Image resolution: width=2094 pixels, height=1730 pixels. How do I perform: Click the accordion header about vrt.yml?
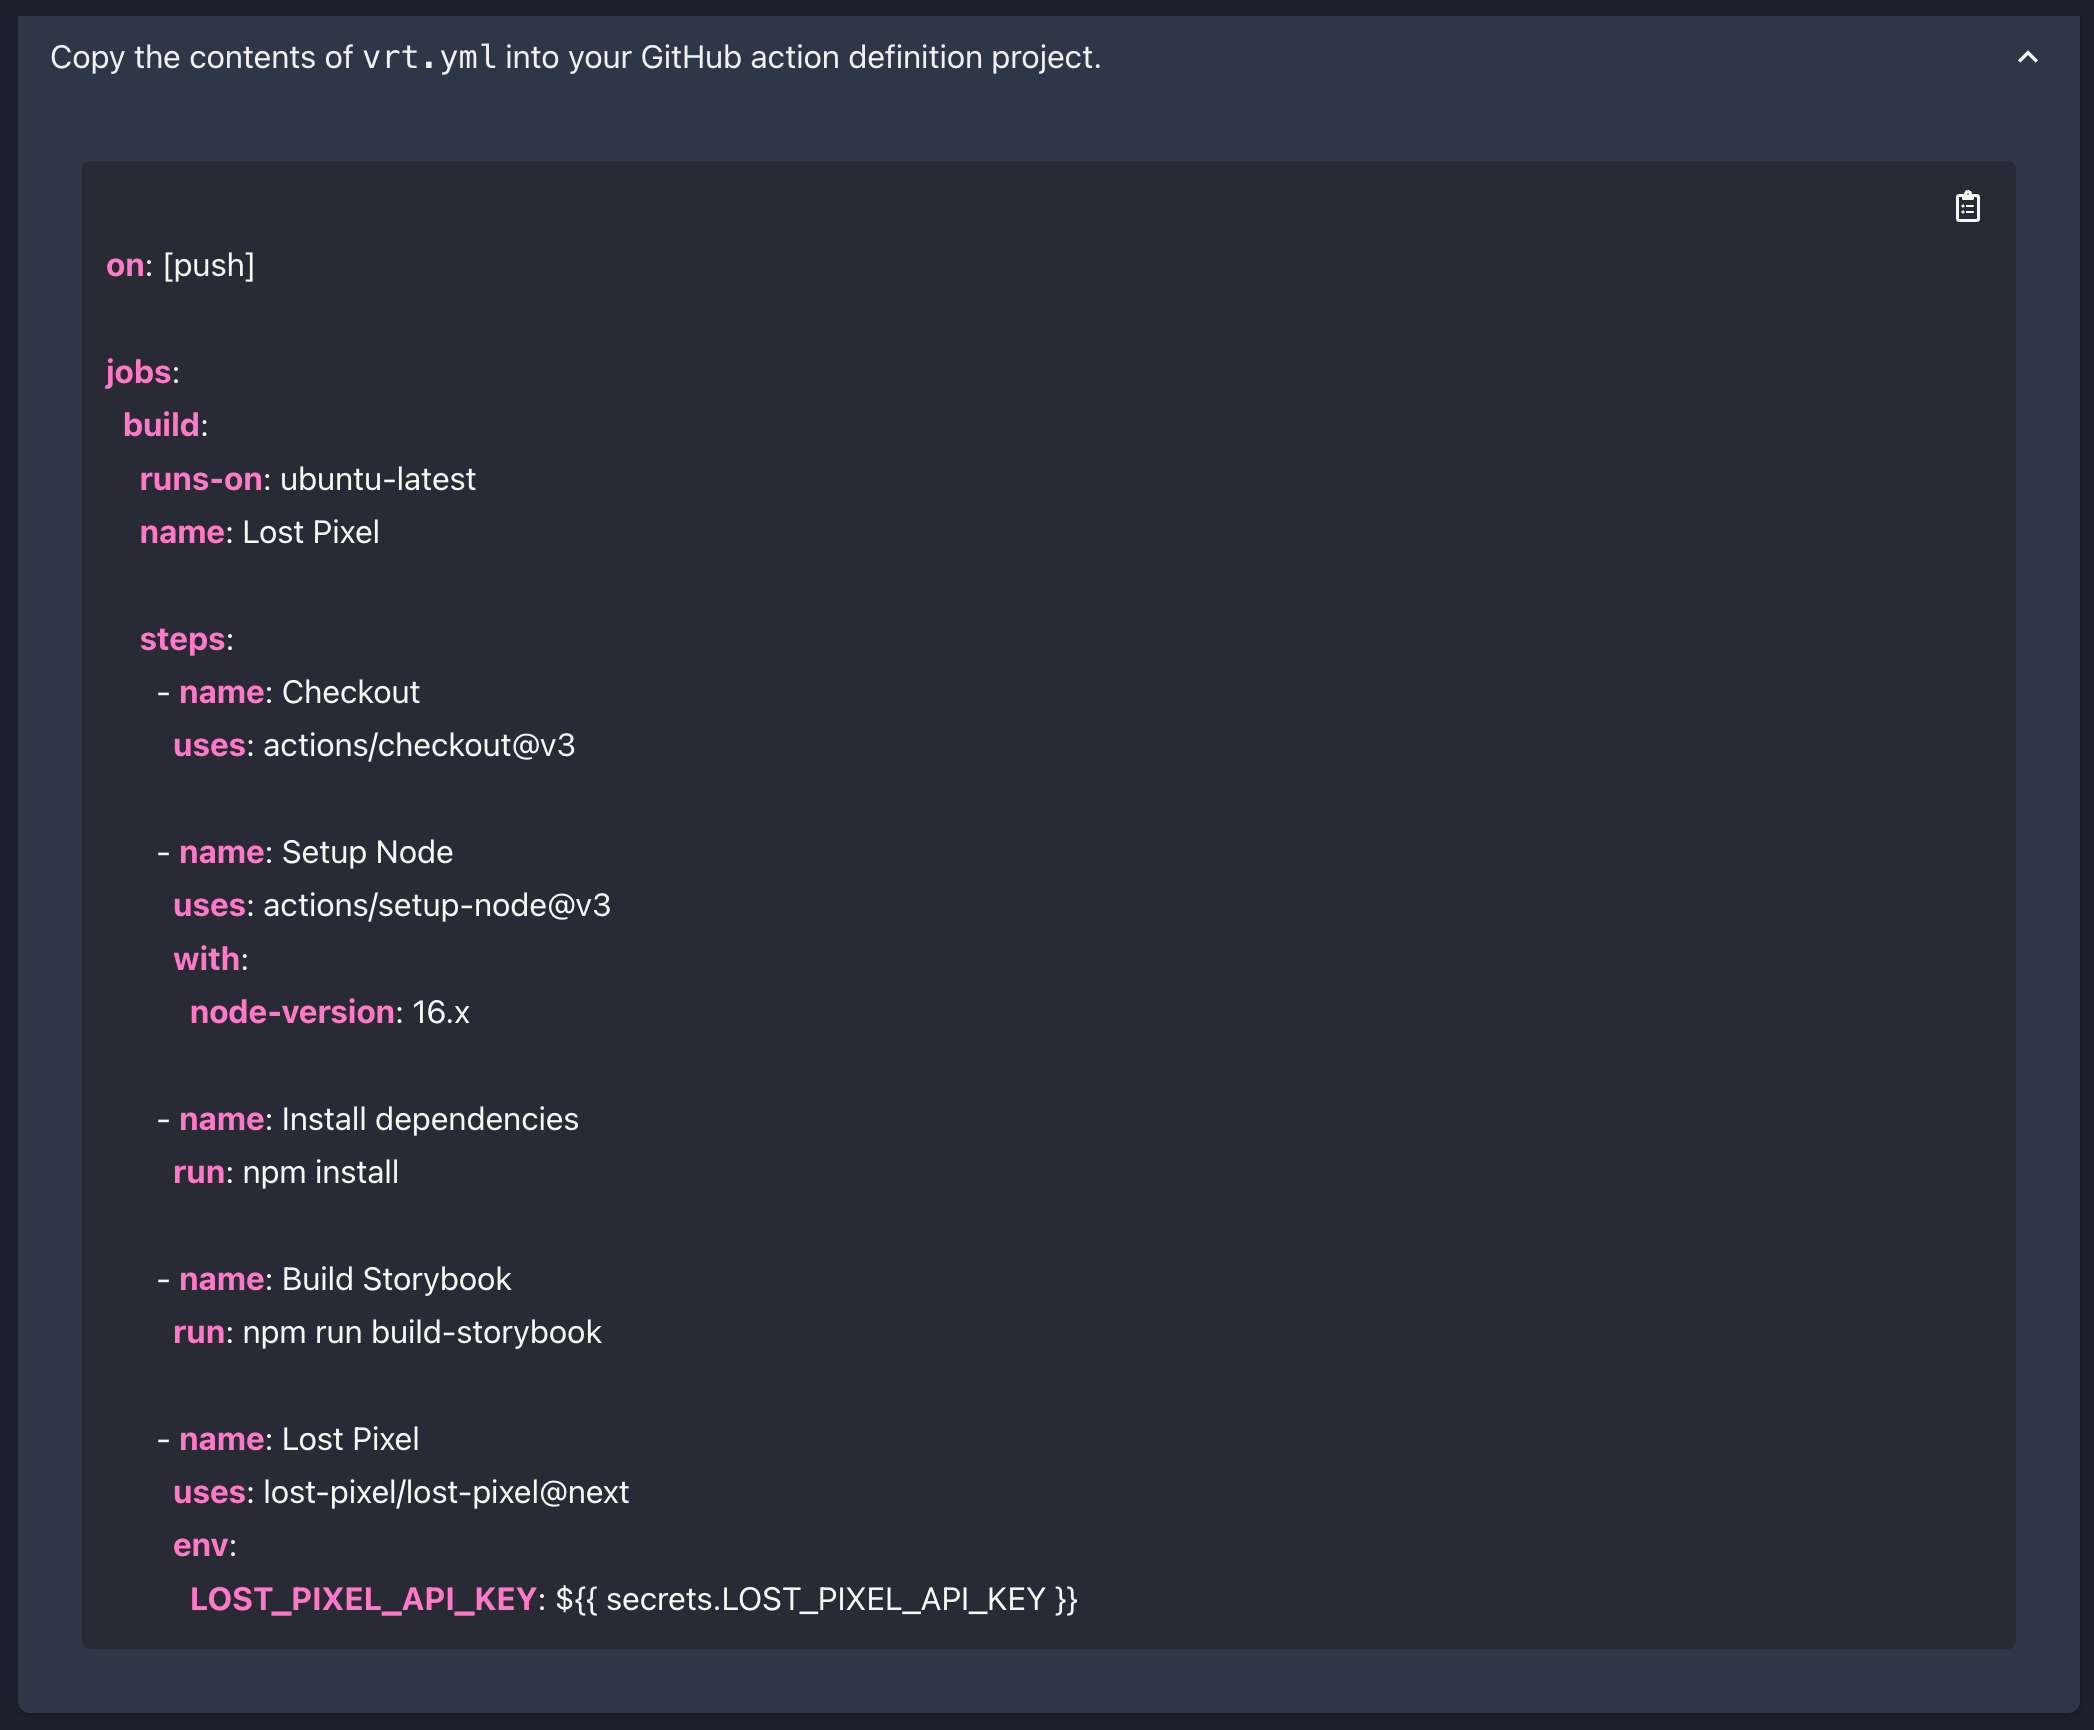pyautogui.click(x=1048, y=58)
